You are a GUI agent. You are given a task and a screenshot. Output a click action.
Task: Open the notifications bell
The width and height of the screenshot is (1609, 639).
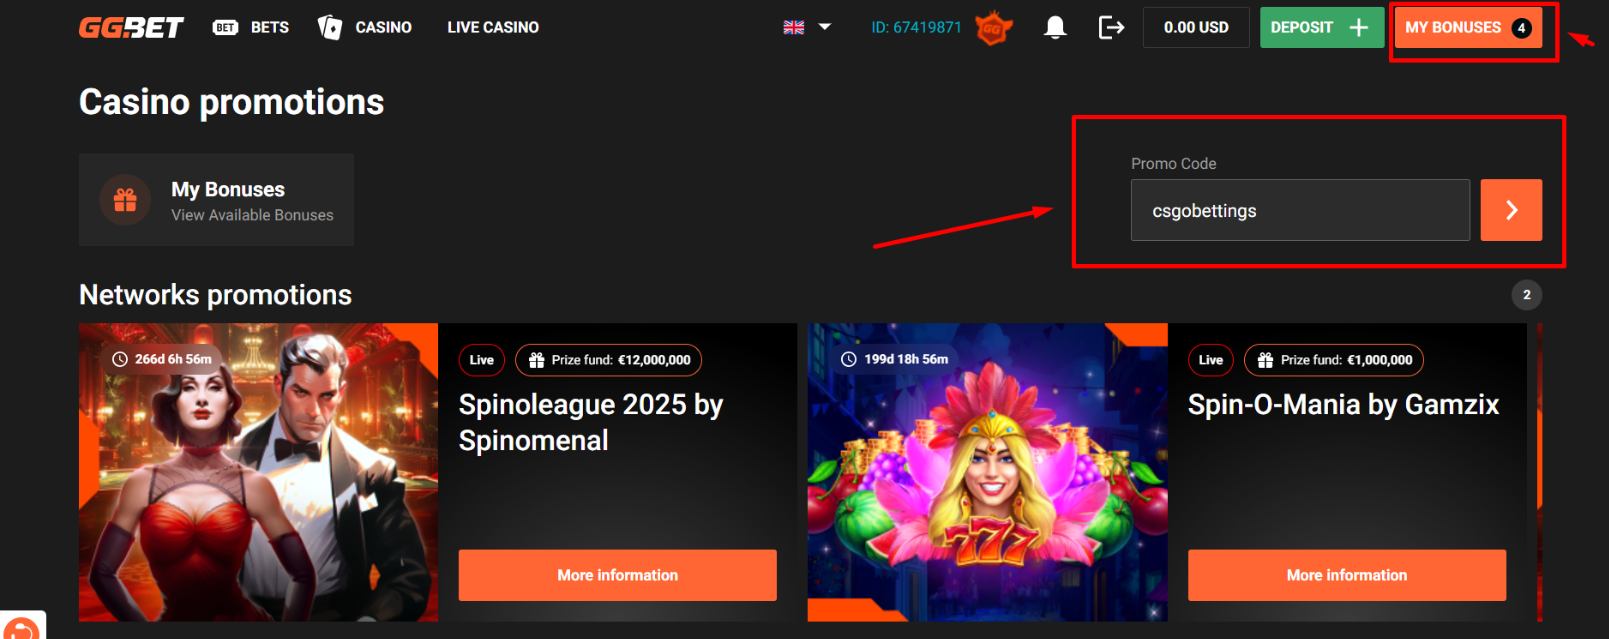point(1055,27)
